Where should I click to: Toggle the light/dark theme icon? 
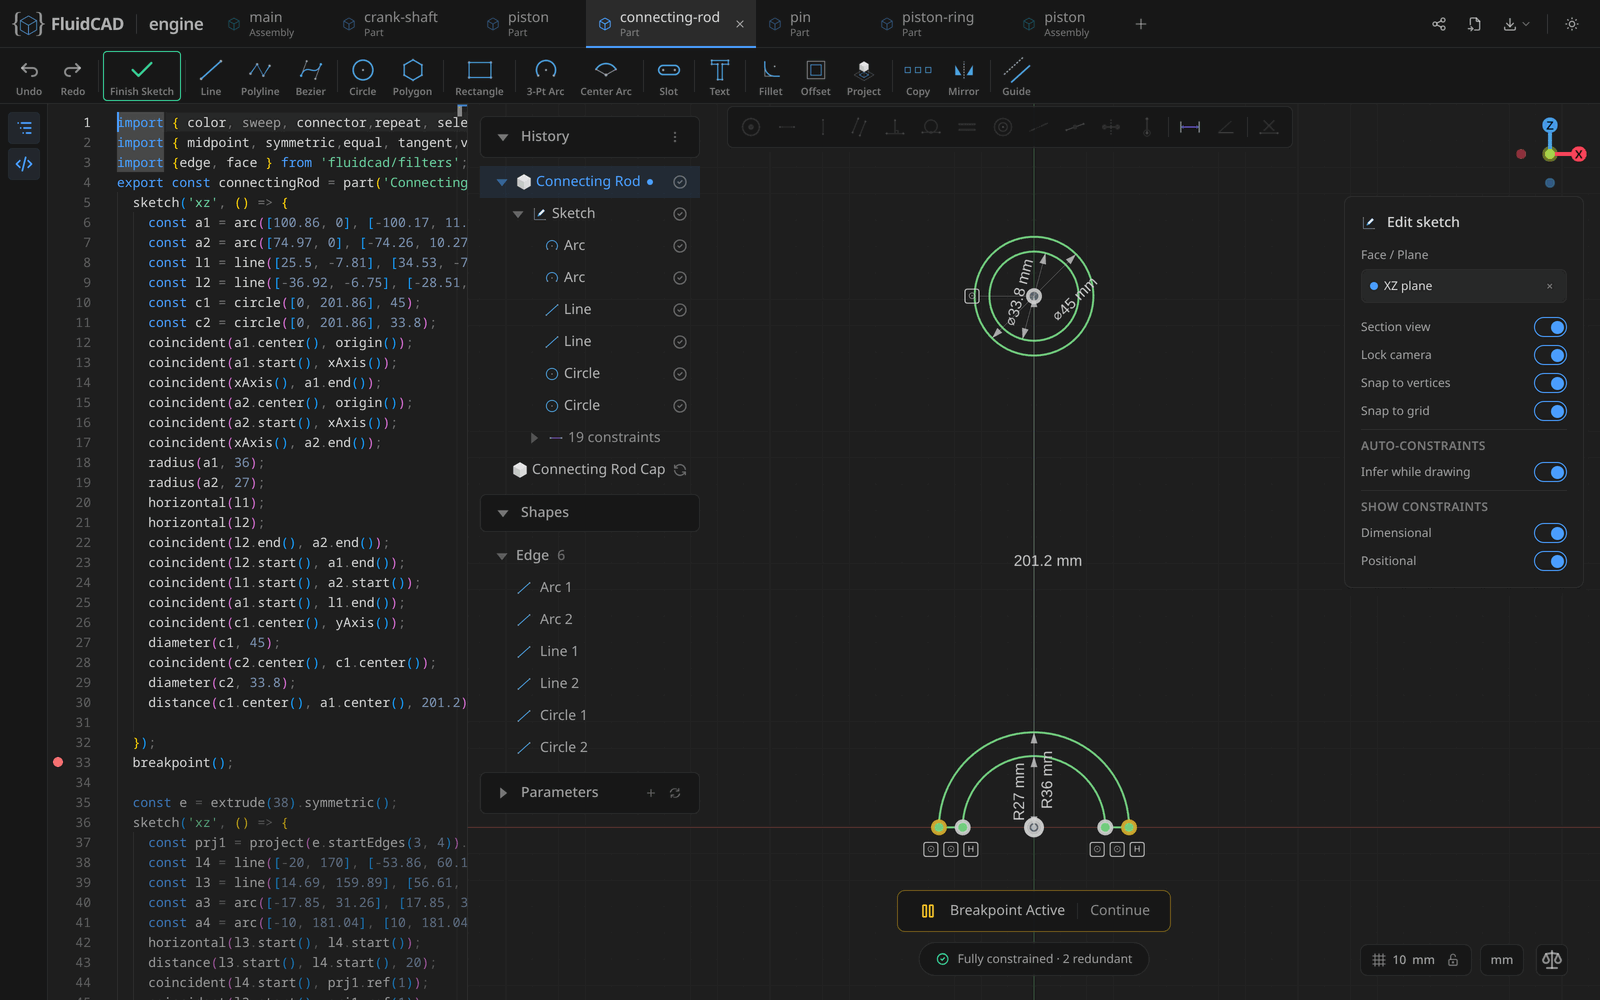coord(1572,24)
